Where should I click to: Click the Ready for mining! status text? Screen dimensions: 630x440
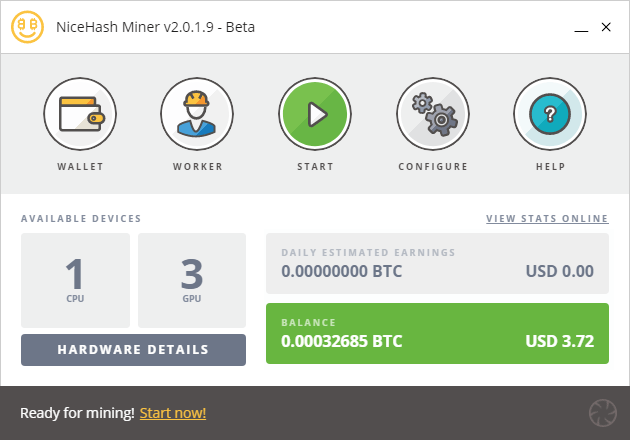[77, 413]
